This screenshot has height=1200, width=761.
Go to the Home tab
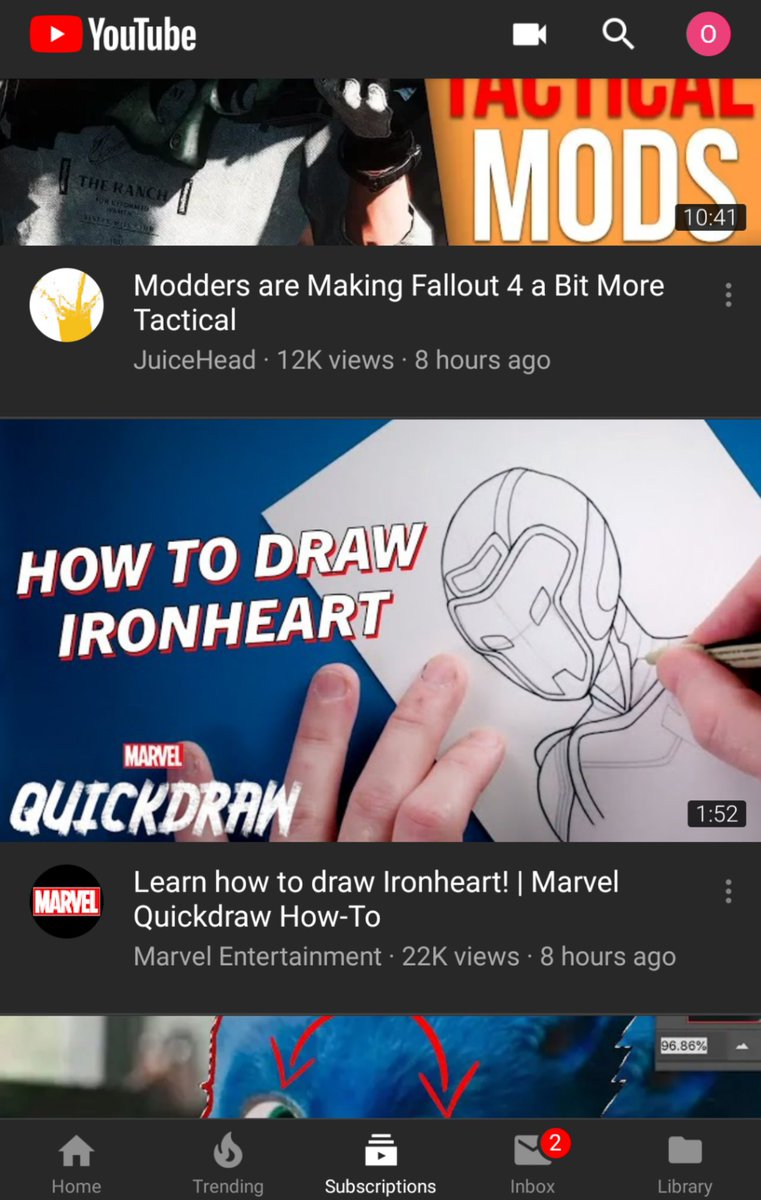(x=76, y=1165)
